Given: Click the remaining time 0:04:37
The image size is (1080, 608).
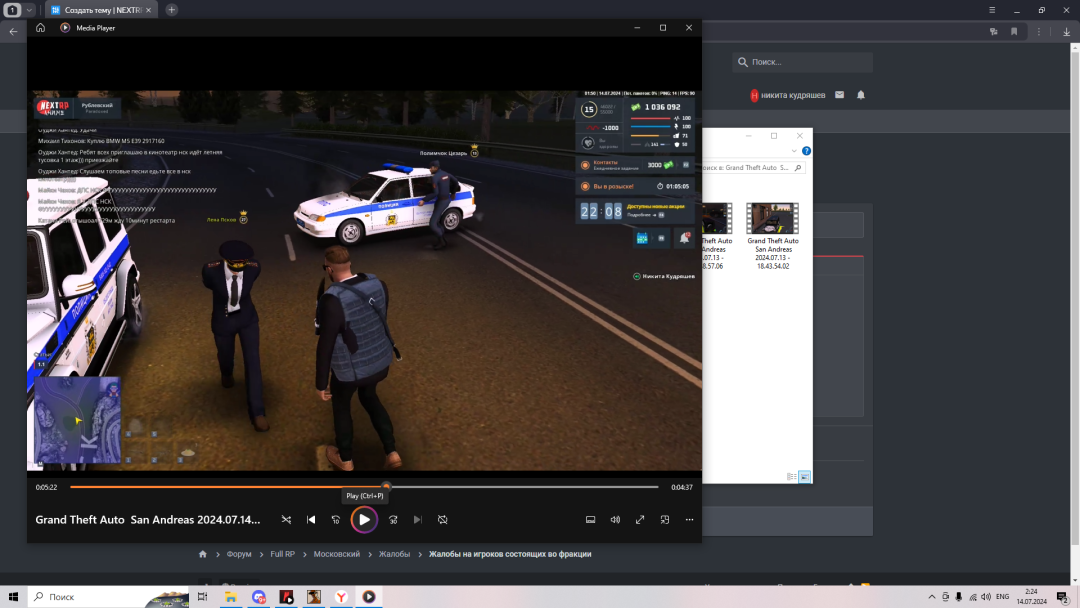Looking at the screenshot, I should click(x=682, y=488).
